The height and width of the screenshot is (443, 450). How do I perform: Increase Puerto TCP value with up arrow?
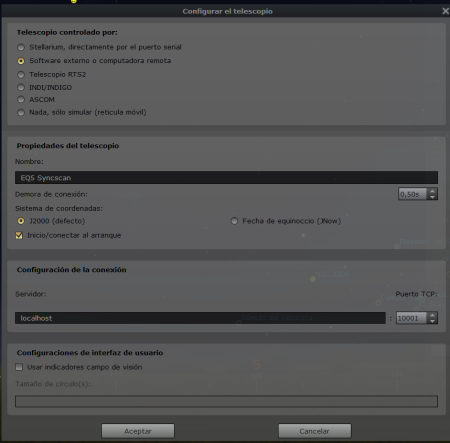pos(432,315)
